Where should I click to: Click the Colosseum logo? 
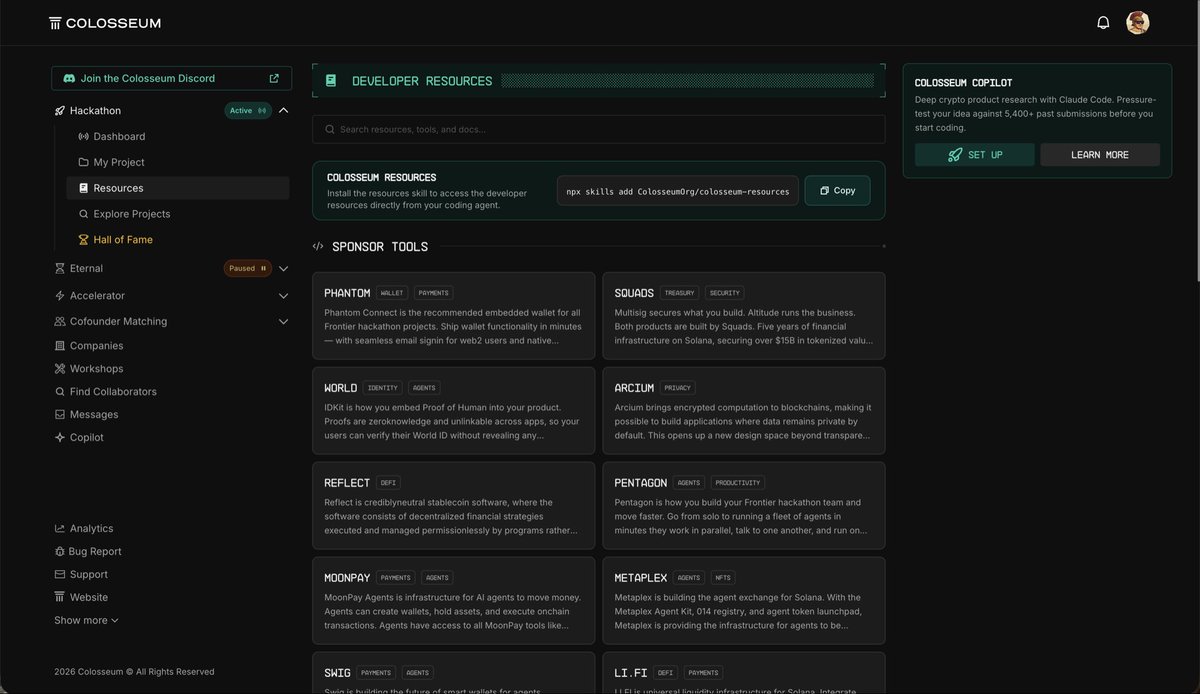[105, 22]
